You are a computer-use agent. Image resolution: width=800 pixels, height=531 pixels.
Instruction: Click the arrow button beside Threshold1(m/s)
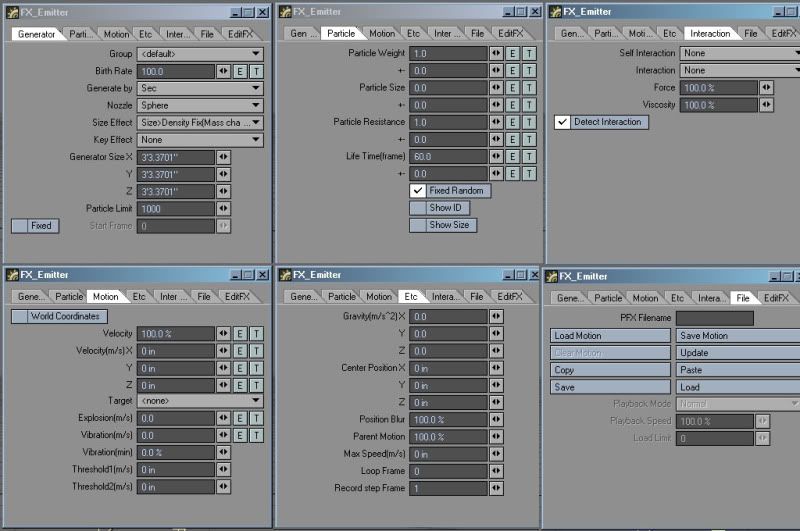[223, 470]
